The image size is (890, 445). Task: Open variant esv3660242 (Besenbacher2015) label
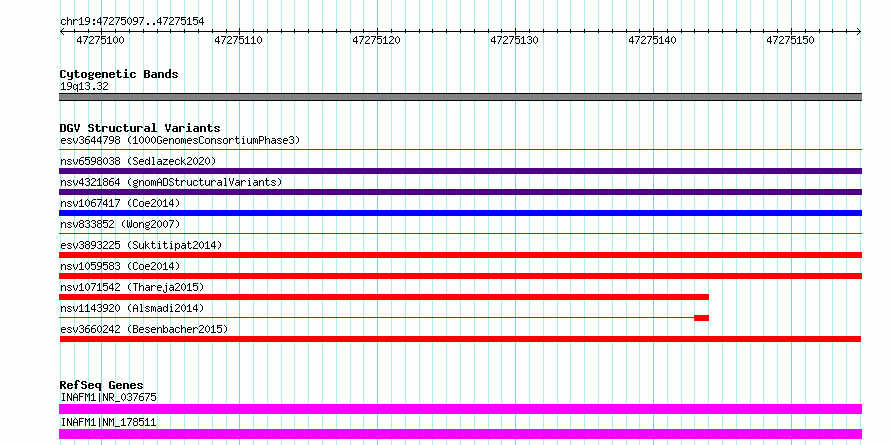[144, 329]
